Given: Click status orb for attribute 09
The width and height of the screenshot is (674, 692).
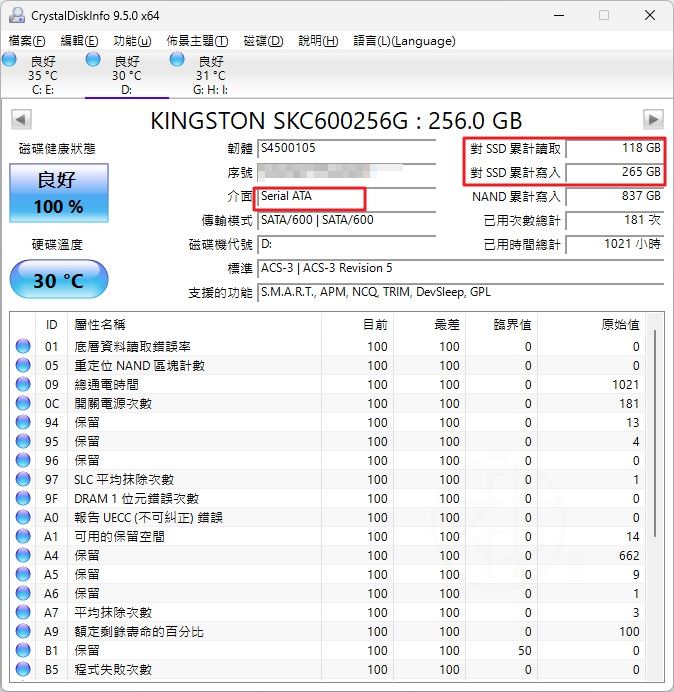Looking at the screenshot, I should [x=23, y=384].
